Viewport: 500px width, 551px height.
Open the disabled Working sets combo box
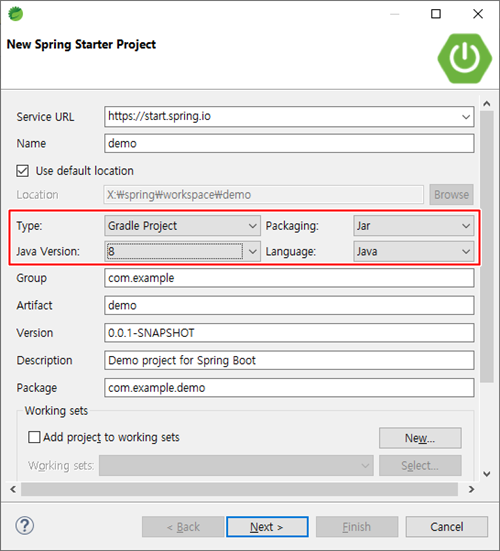(x=236, y=466)
